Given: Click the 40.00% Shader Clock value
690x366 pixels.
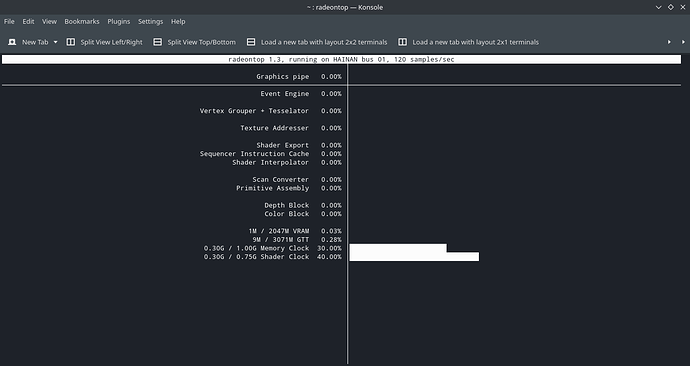Looking at the screenshot, I should (329, 257).
